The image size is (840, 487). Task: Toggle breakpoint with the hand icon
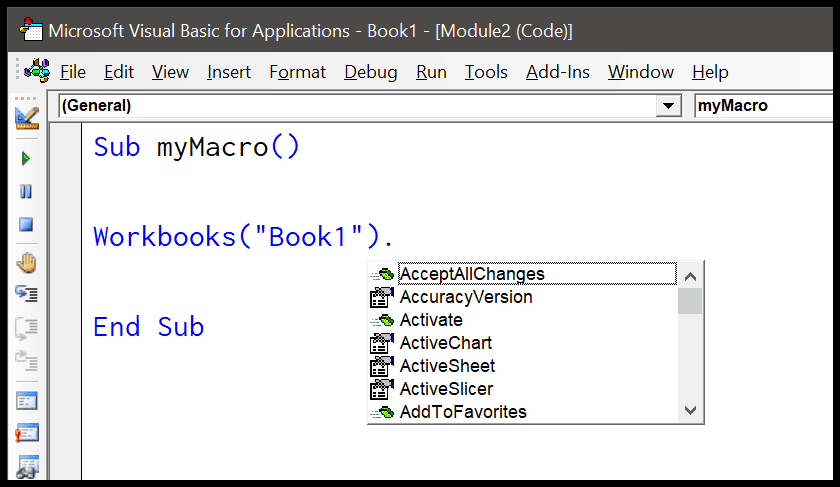[x=26, y=263]
